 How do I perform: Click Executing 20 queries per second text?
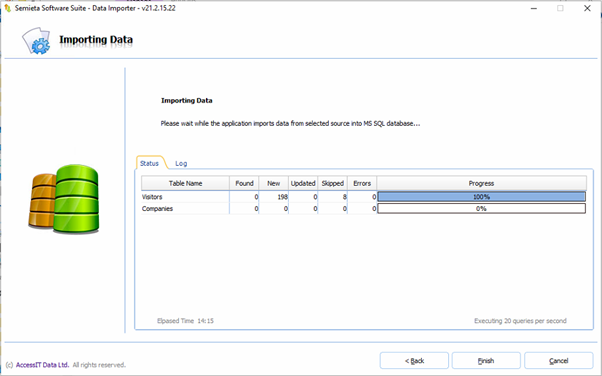(520, 321)
